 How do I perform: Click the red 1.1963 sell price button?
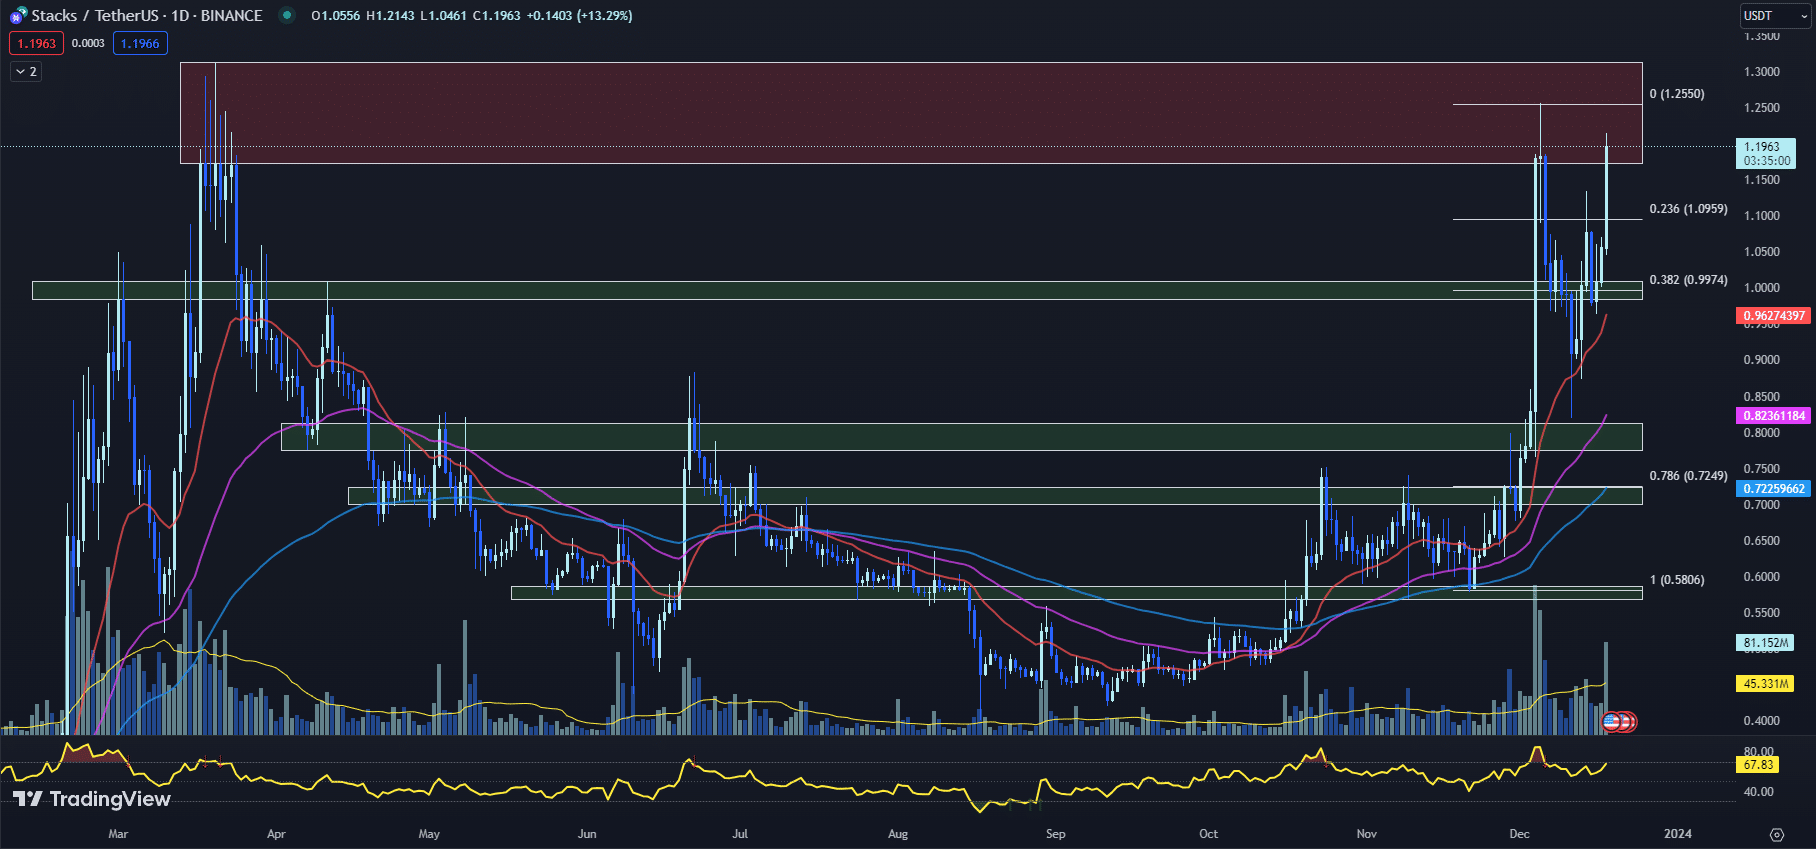point(36,43)
